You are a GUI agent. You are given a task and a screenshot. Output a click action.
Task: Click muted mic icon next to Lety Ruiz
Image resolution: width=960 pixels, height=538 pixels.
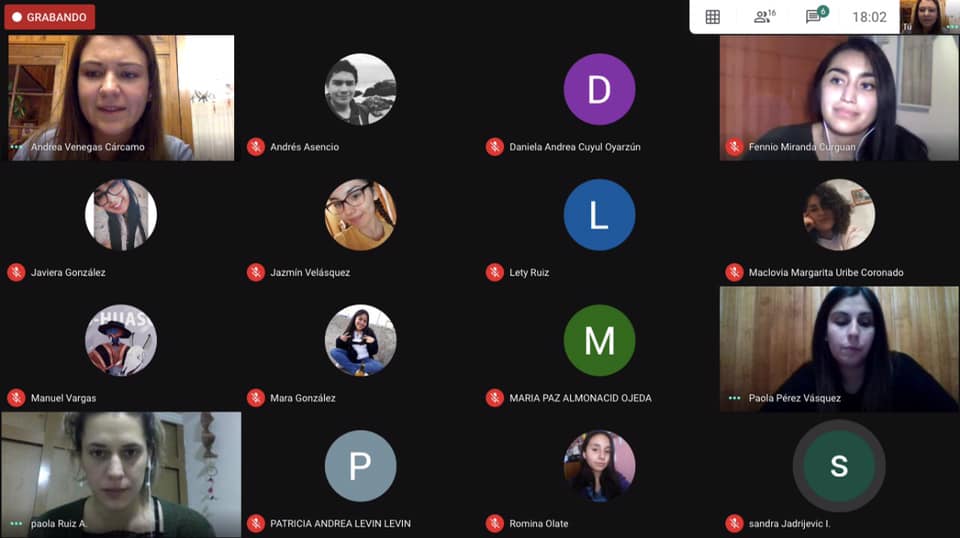tap(495, 272)
